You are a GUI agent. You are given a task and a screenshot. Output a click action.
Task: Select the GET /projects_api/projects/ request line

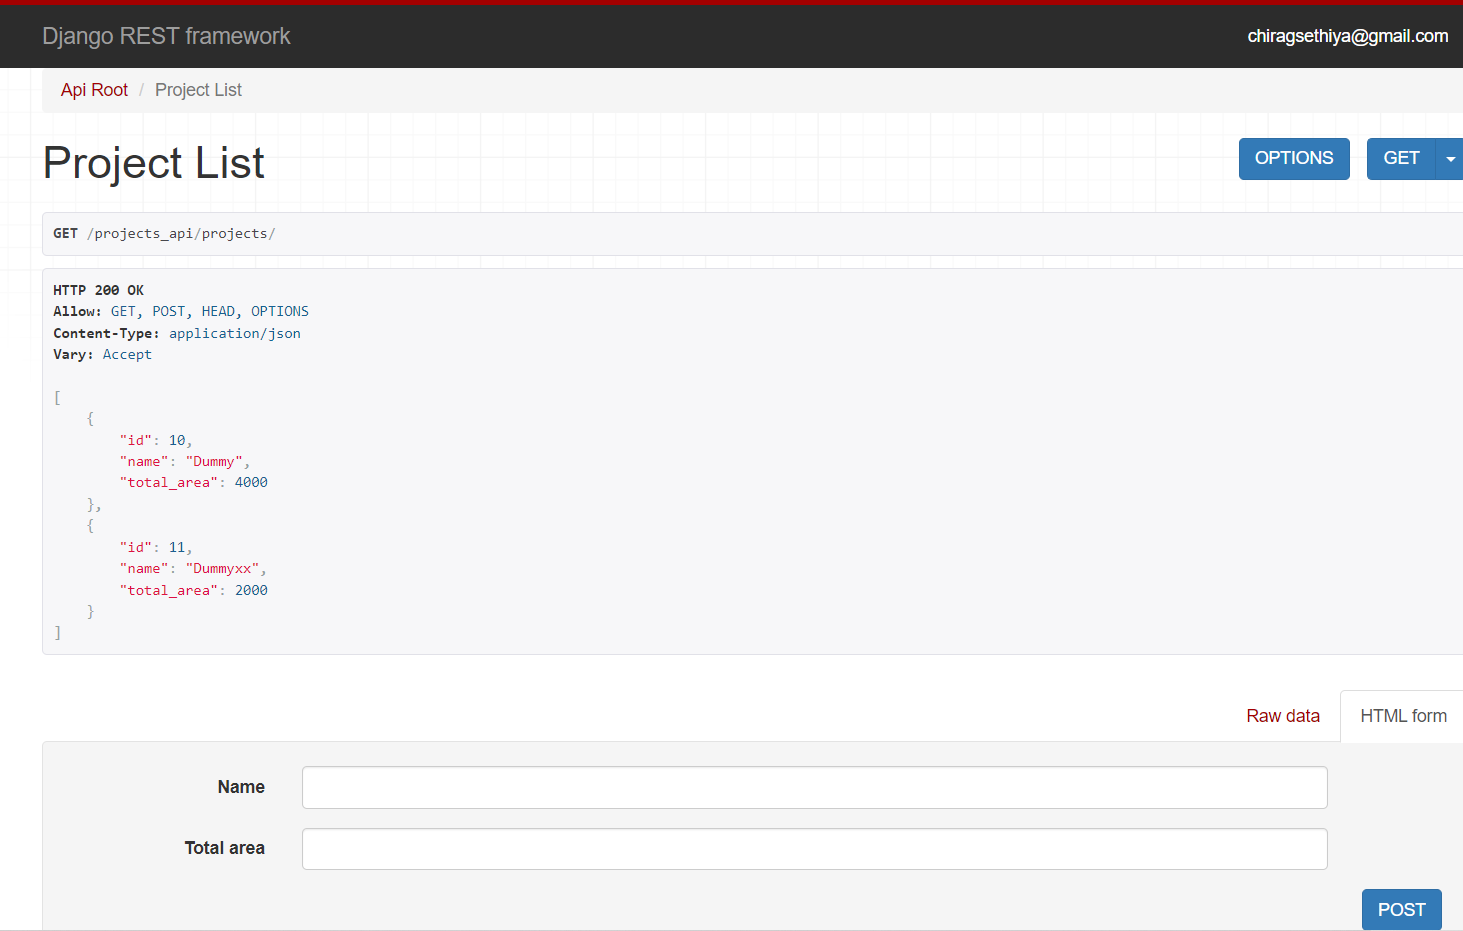coord(165,232)
